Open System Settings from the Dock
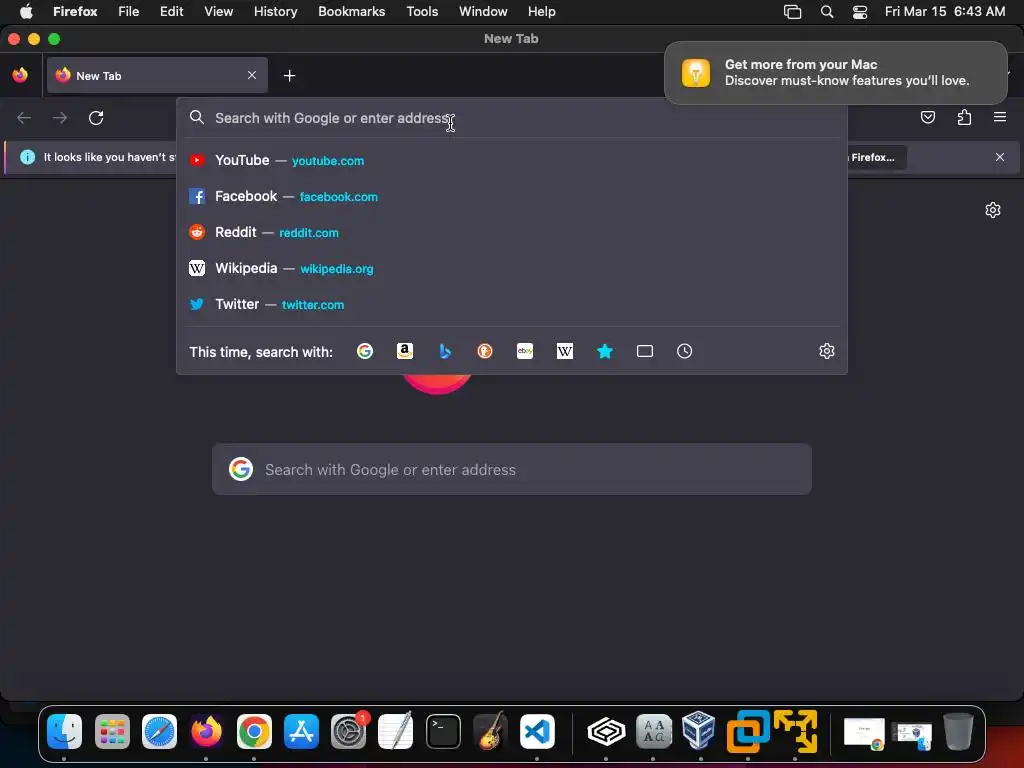1024x768 pixels. pyautogui.click(x=349, y=731)
